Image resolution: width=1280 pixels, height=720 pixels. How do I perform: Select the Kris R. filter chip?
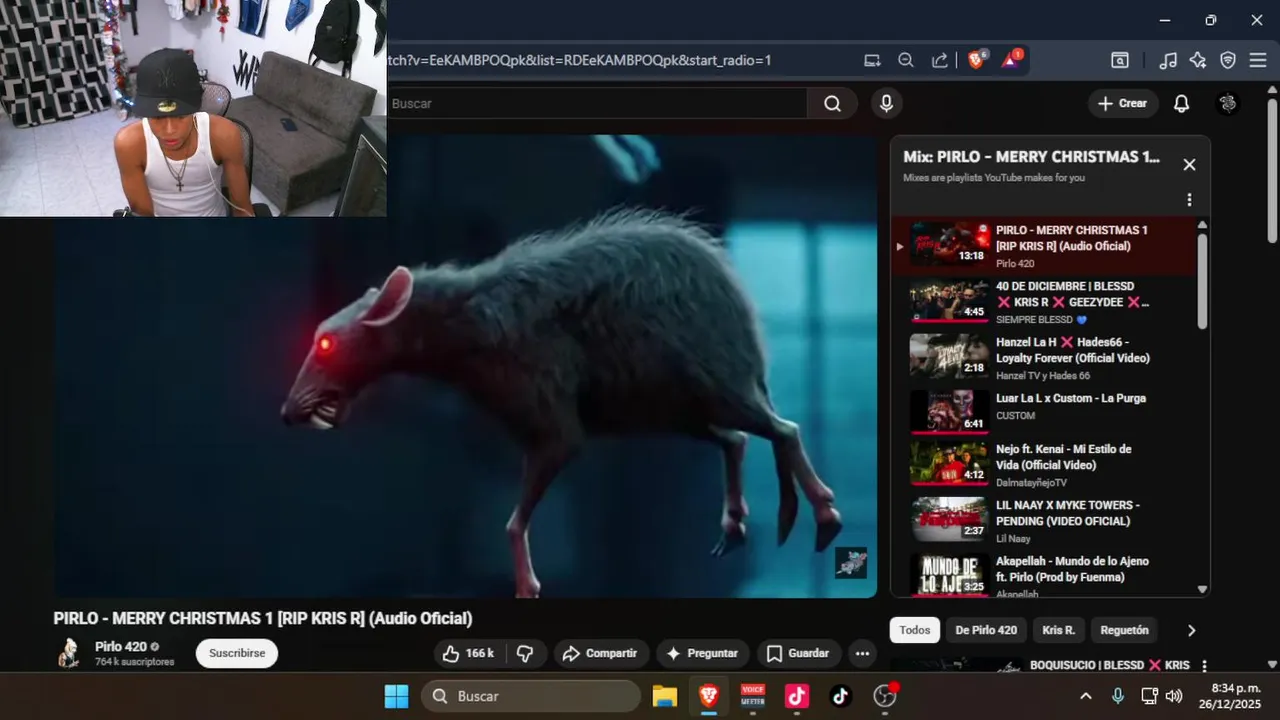[x=1058, y=630]
